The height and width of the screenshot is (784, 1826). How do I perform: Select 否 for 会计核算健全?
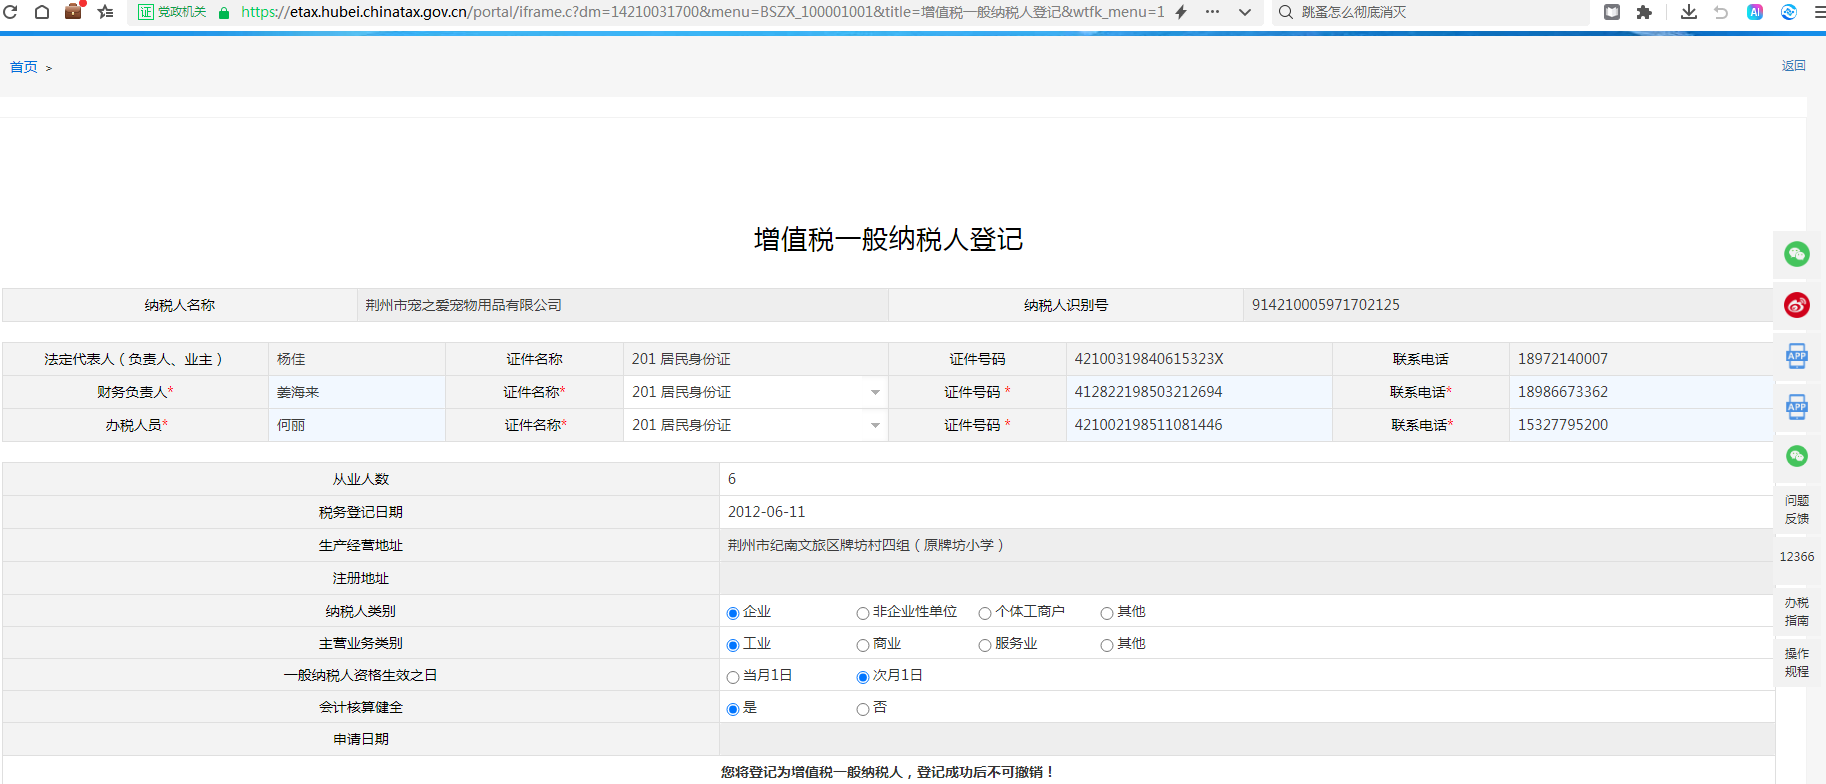[x=862, y=709]
